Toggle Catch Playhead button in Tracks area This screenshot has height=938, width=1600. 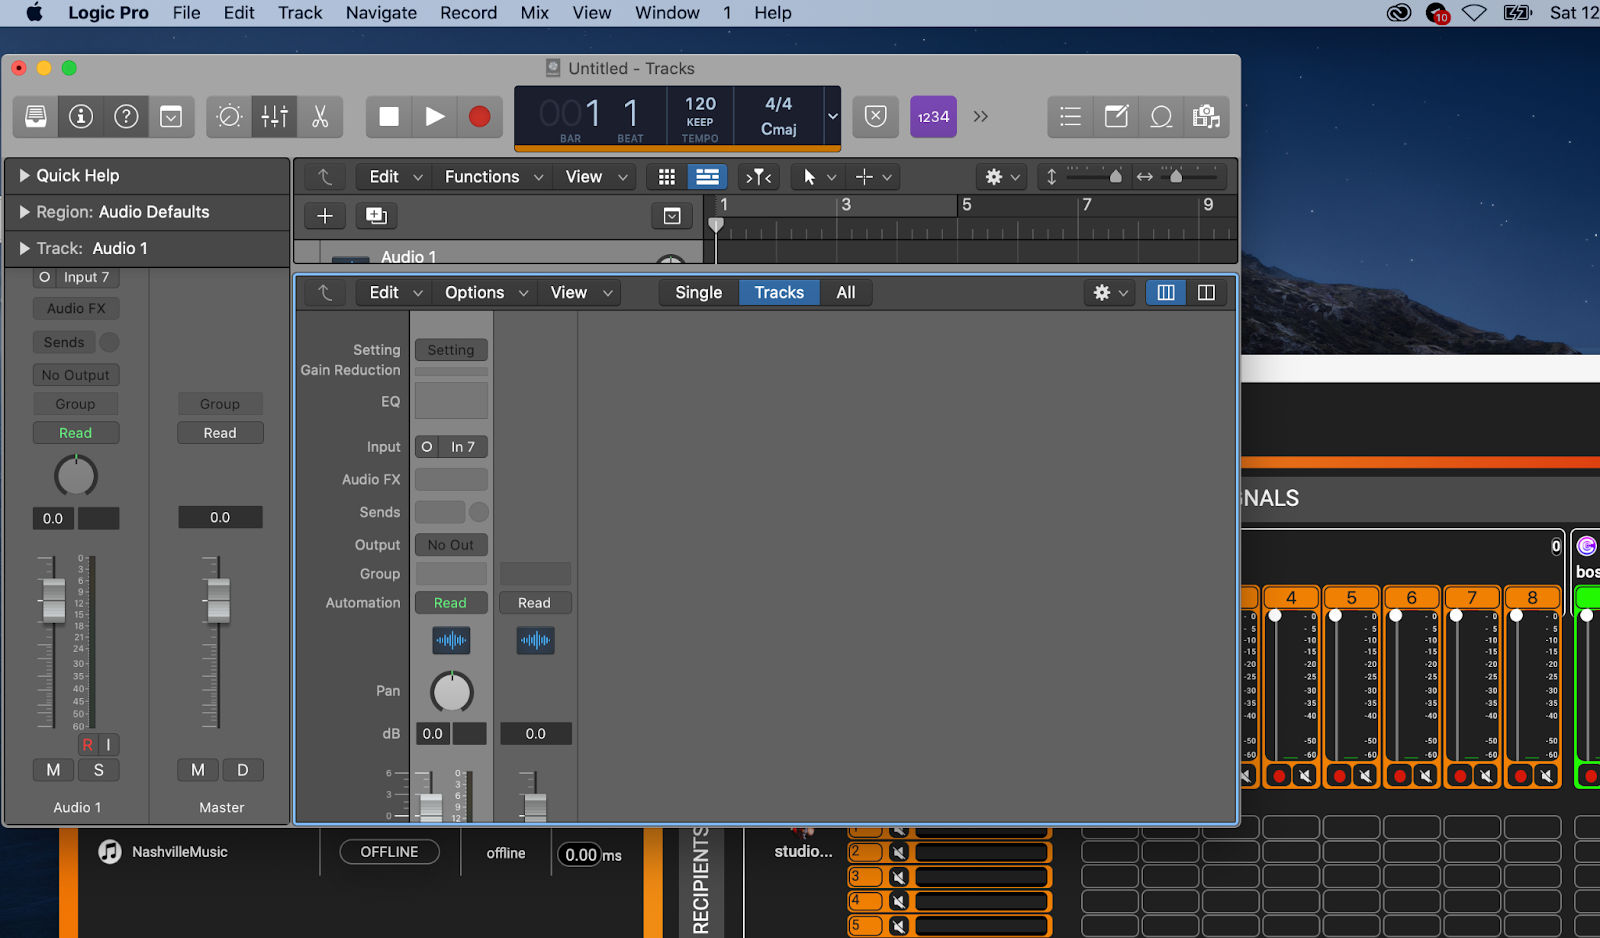pyautogui.click(x=759, y=177)
